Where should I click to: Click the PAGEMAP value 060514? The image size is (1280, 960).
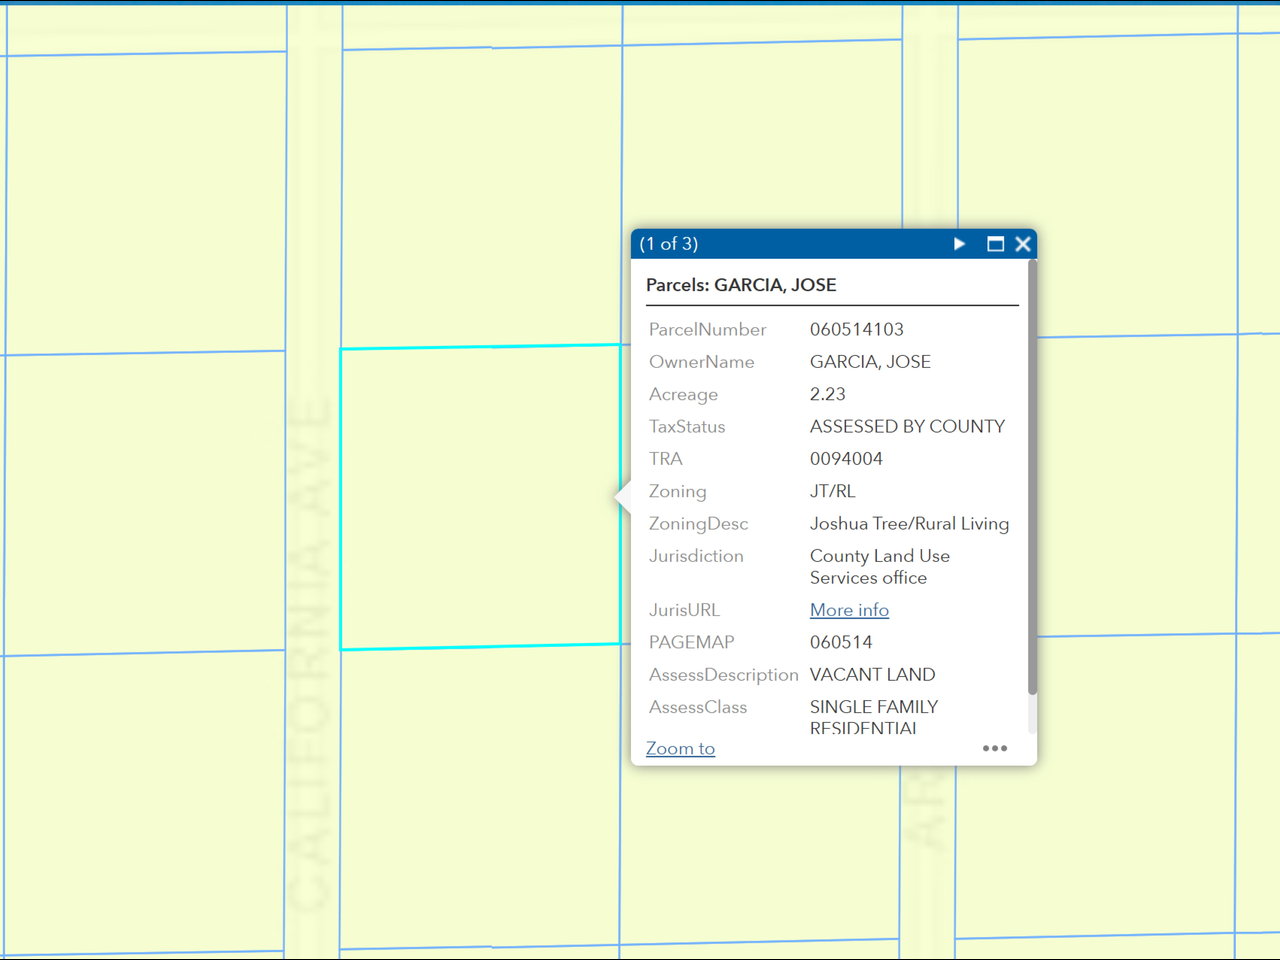coord(840,642)
